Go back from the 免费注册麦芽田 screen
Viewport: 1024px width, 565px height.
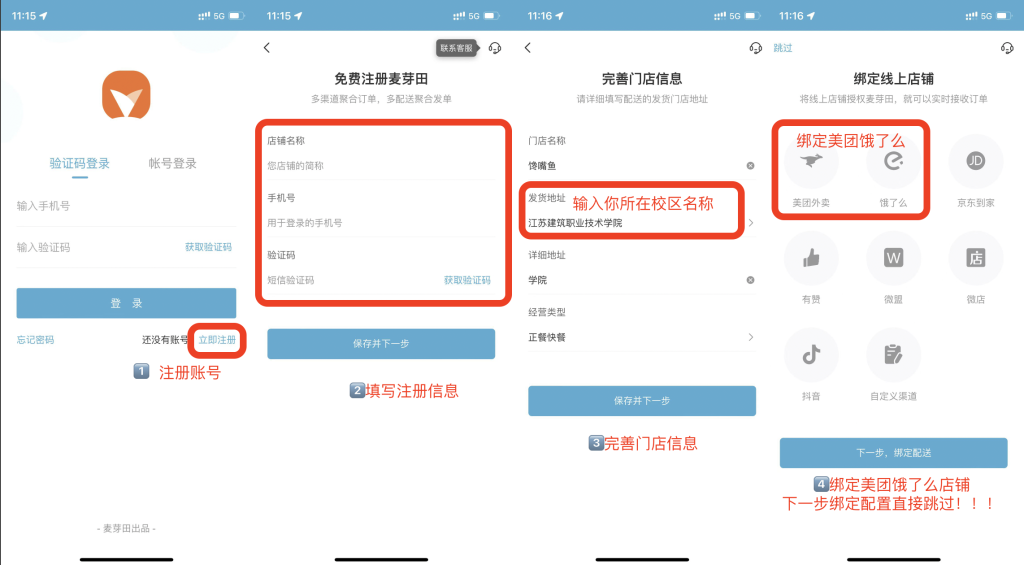tap(266, 48)
